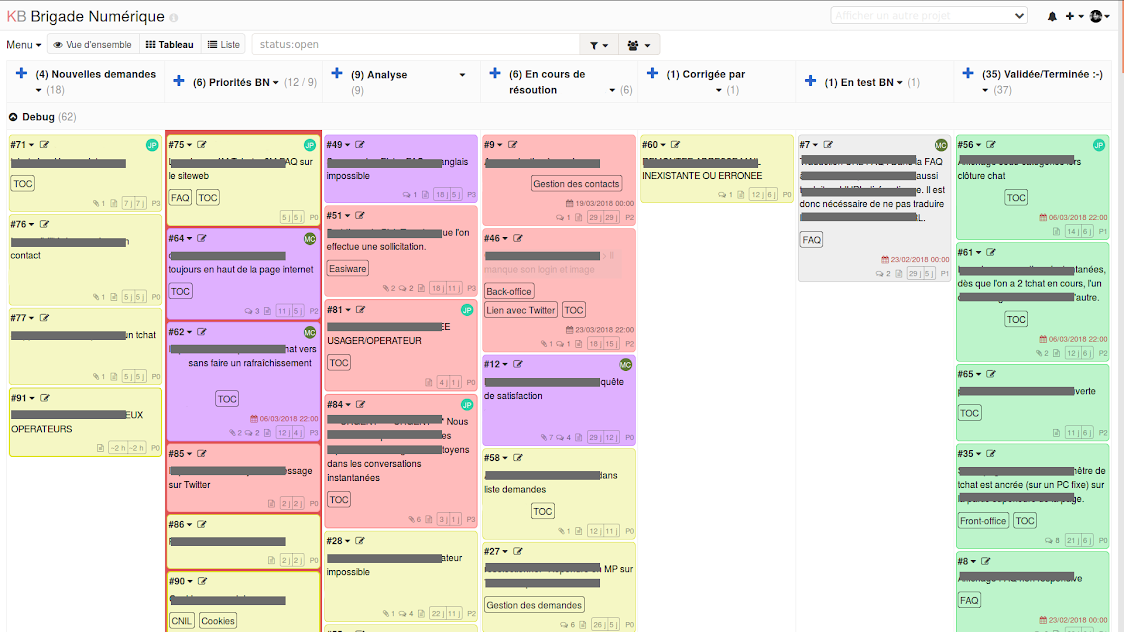The image size is (1124, 632).
Task: Open the Analyse column dropdown arrow
Action: click(x=462, y=75)
